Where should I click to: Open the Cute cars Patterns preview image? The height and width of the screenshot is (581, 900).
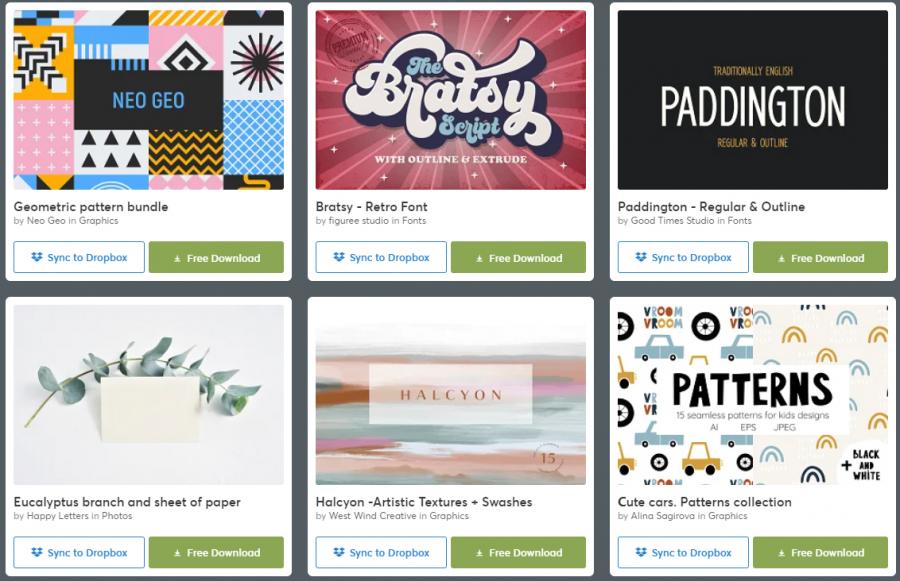[752, 395]
